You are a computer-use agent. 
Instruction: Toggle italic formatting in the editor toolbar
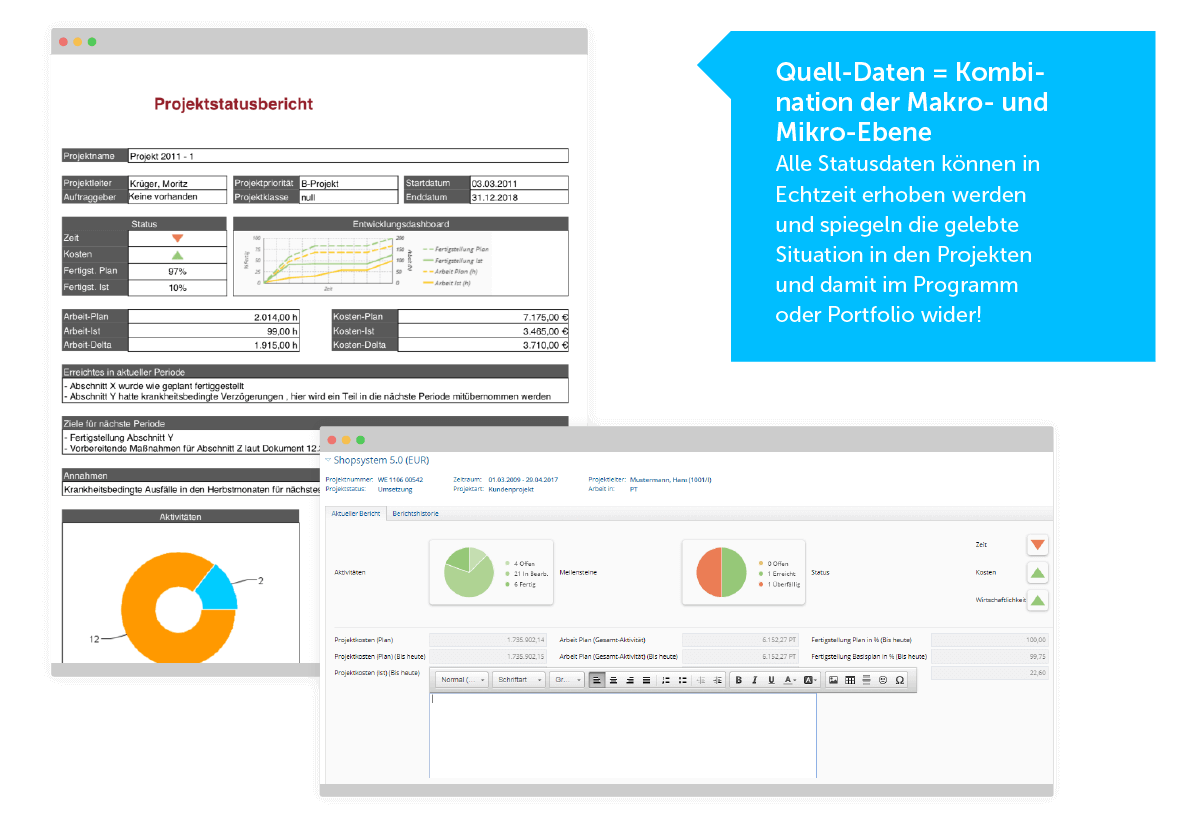coord(755,680)
